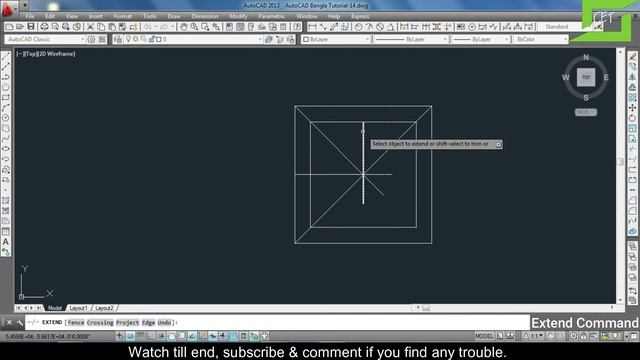Click the Linear dimension icon

pyautogui.click(x=312, y=27)
